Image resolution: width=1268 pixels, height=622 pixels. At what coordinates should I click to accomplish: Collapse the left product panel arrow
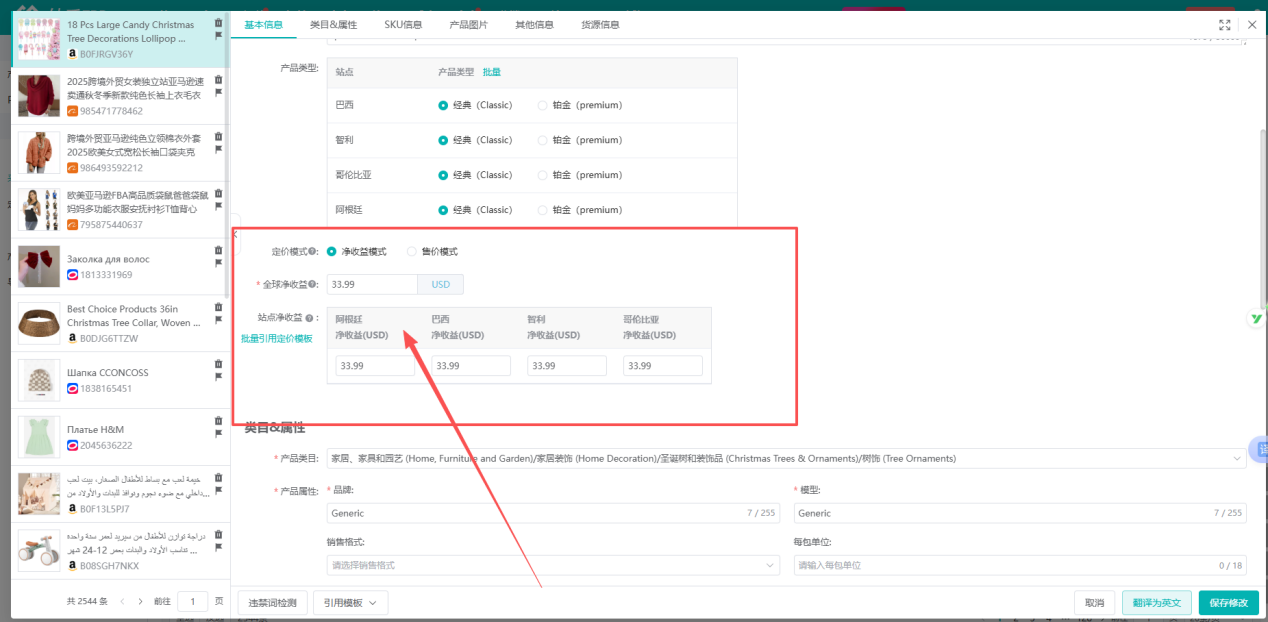236,233
